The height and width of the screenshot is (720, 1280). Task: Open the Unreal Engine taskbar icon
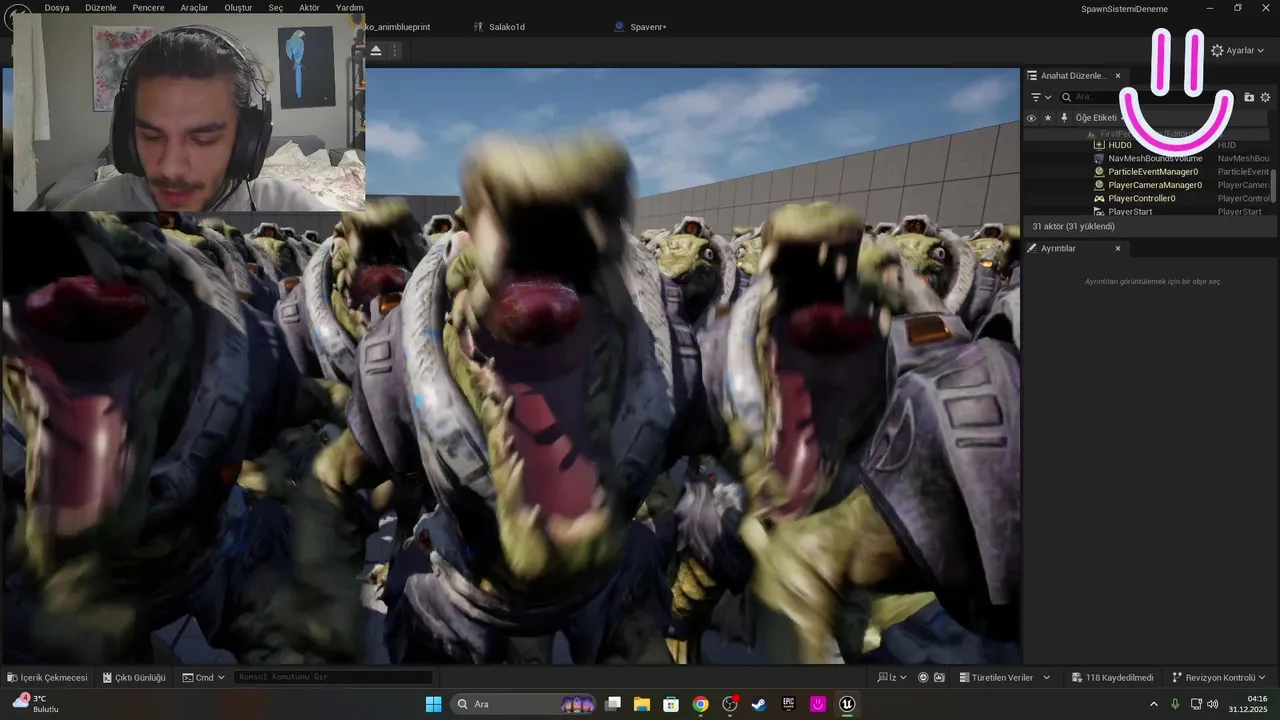(847, 704)
